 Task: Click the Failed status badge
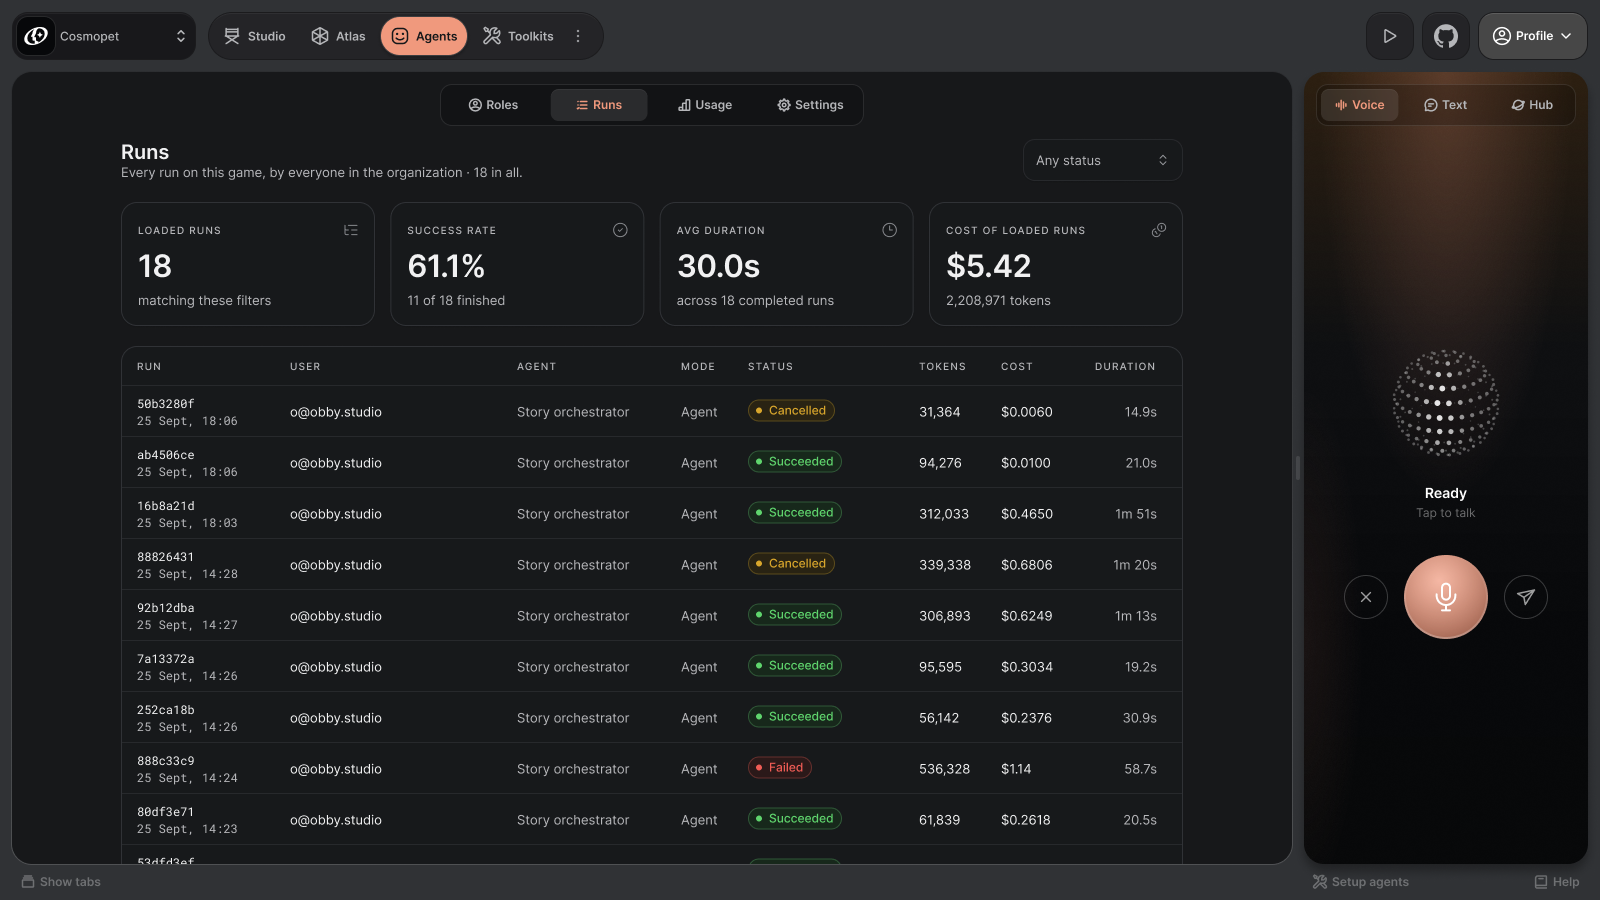click(x=780, y=768)
